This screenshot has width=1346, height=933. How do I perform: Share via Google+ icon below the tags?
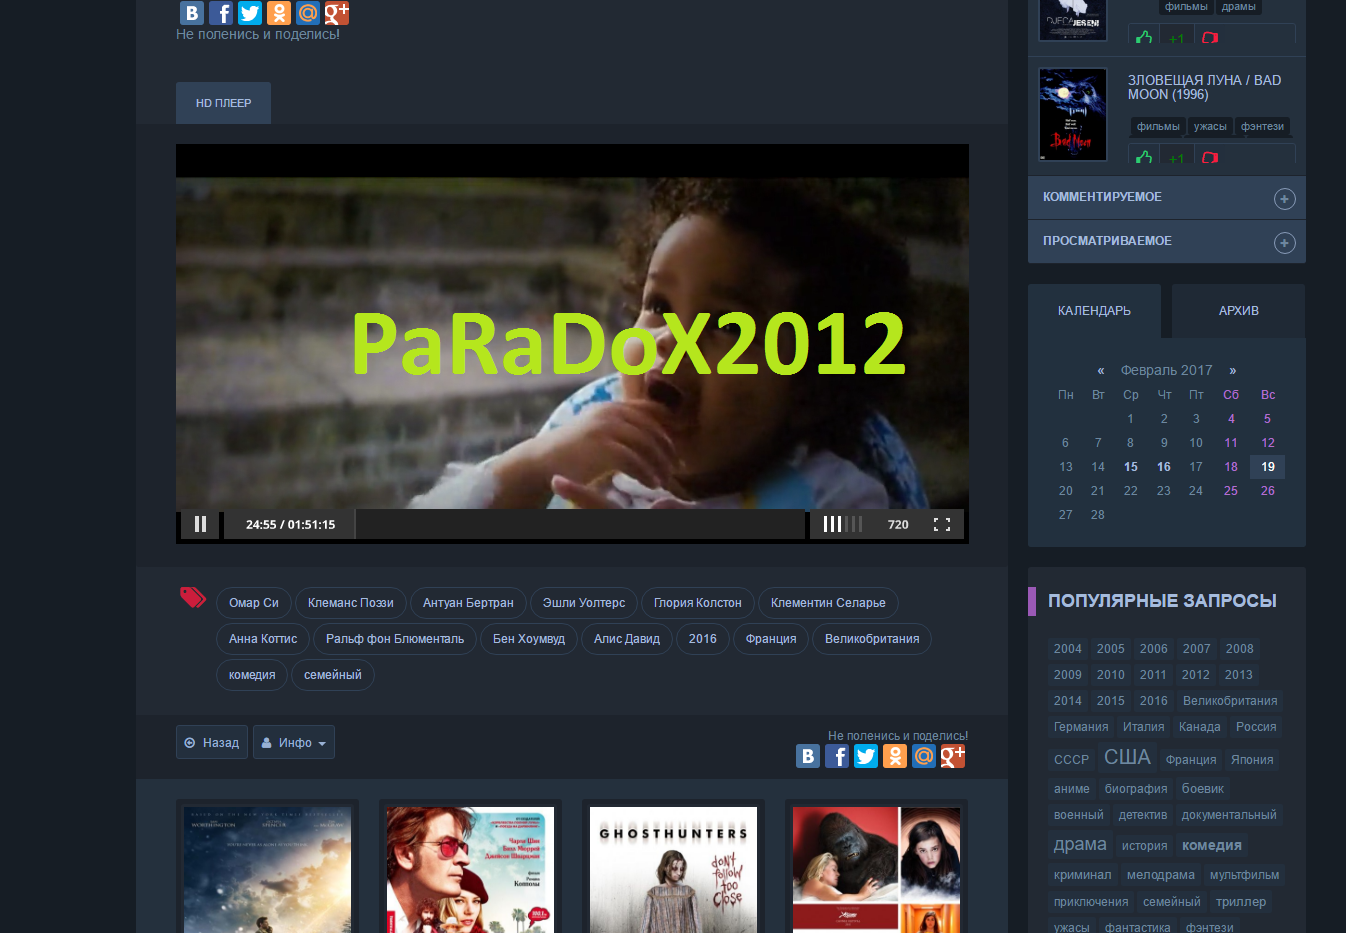(953, 756)
